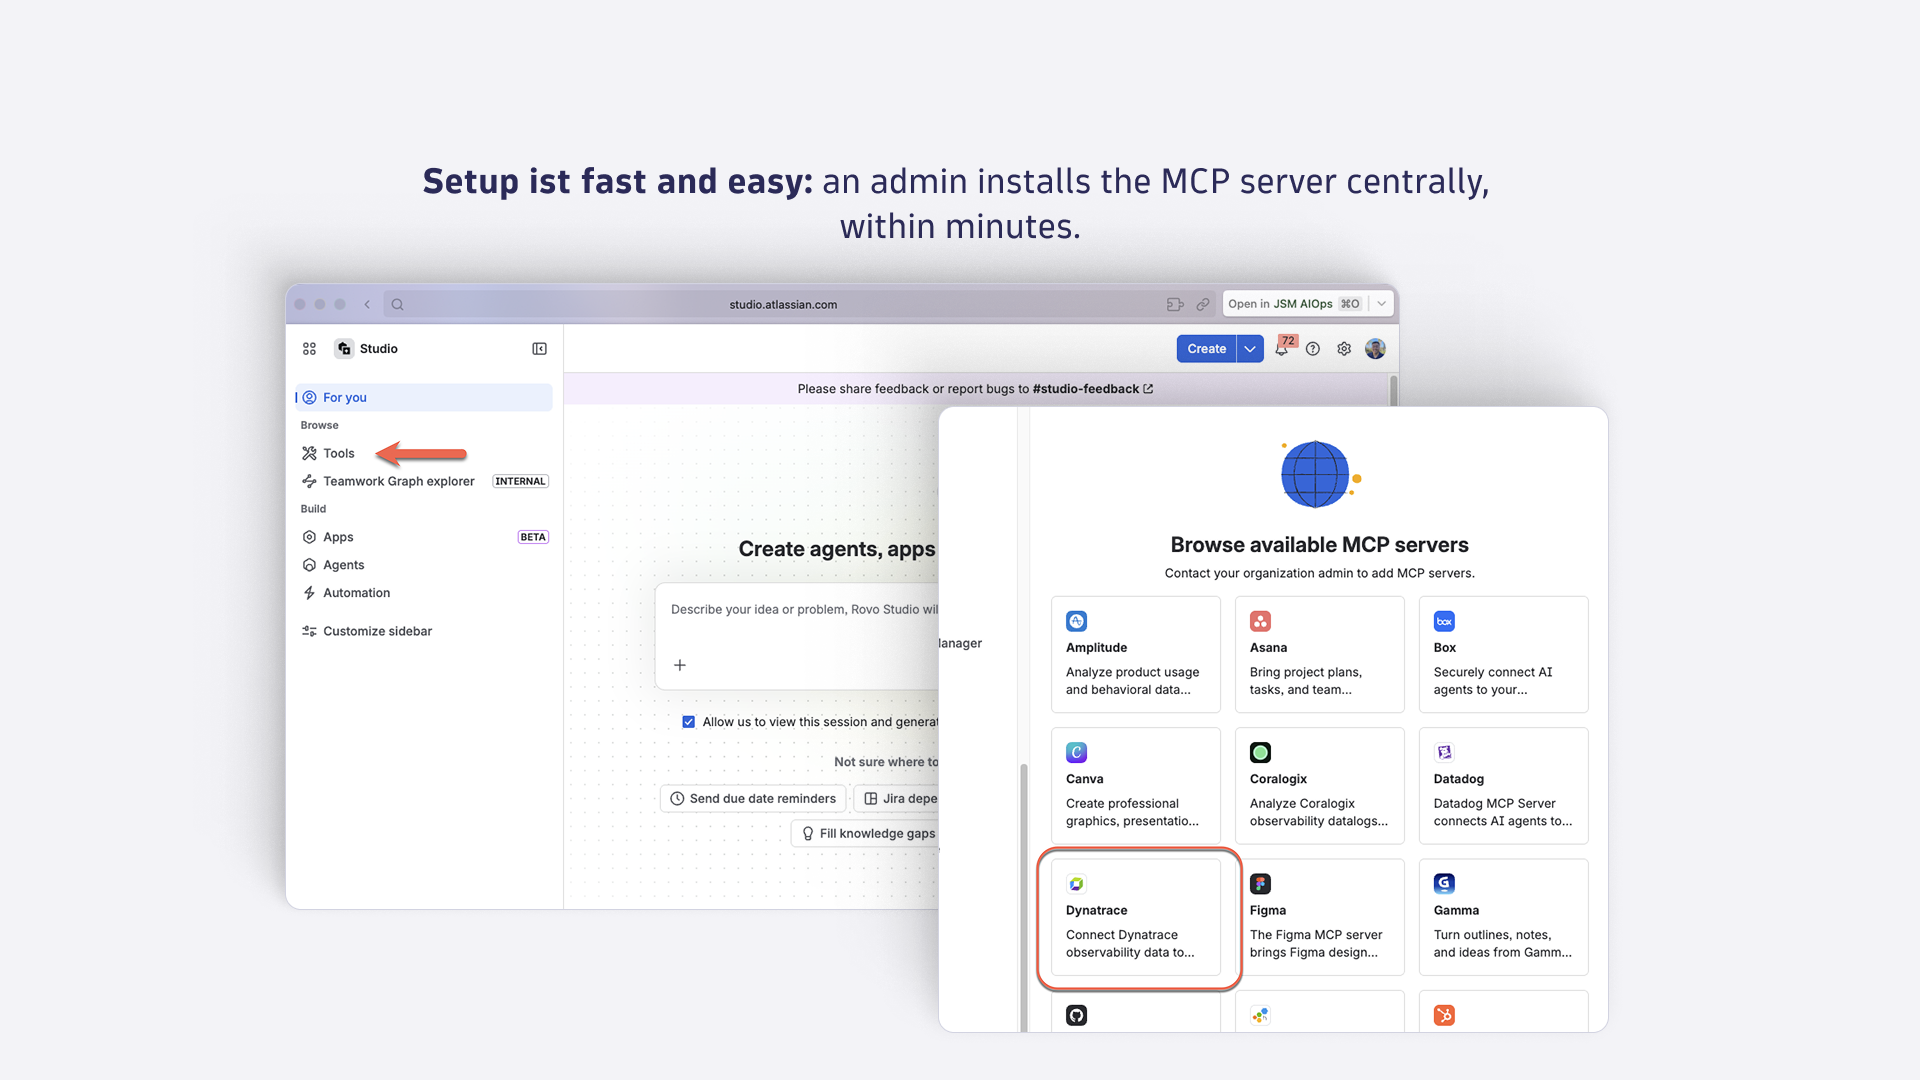The width and height of the screenshot is (1920, 1080).
Task: Select the Amplitude card title
Action: tap(1096, 648)
